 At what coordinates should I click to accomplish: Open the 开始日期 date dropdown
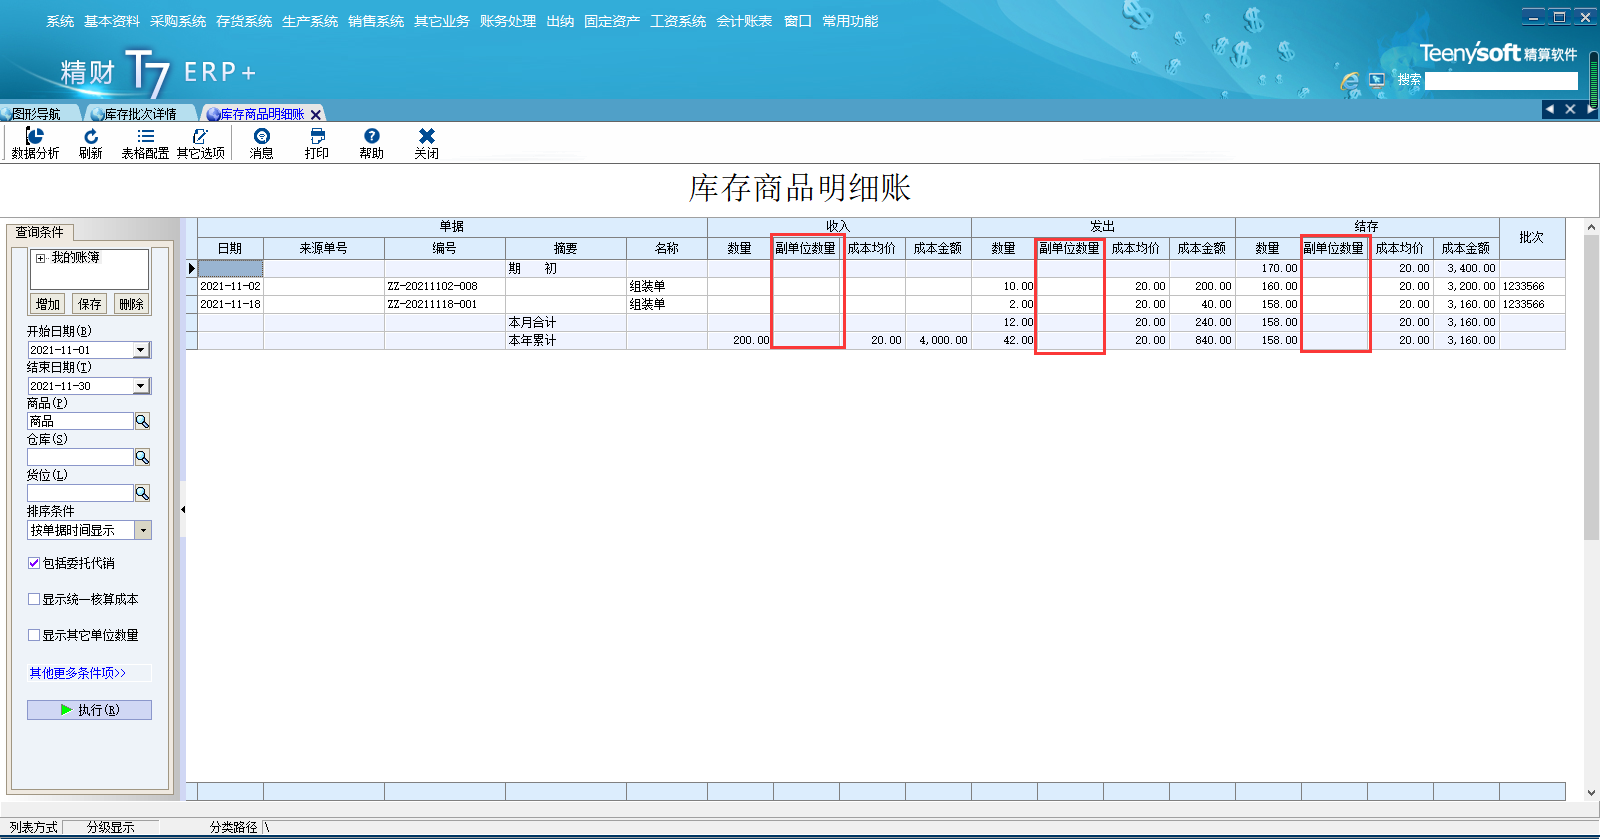click(x=141, y=350)
